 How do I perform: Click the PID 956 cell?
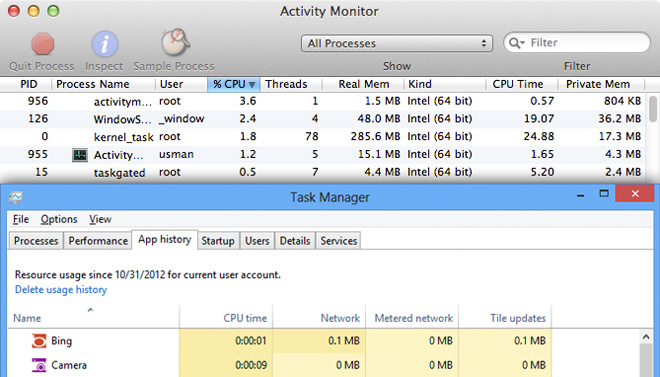(x=38, y=101)
